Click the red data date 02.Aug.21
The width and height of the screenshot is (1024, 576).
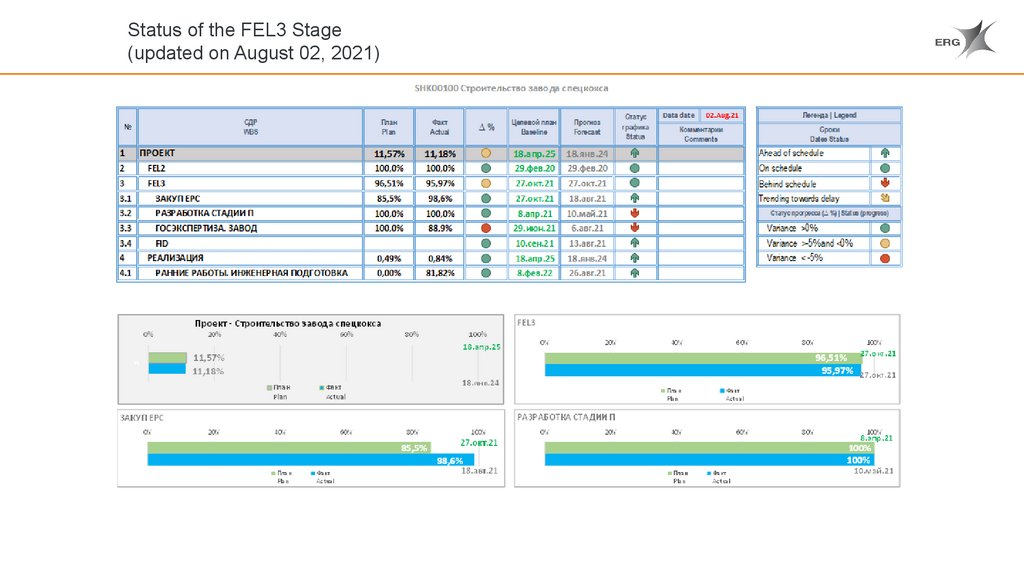[722, 116]
